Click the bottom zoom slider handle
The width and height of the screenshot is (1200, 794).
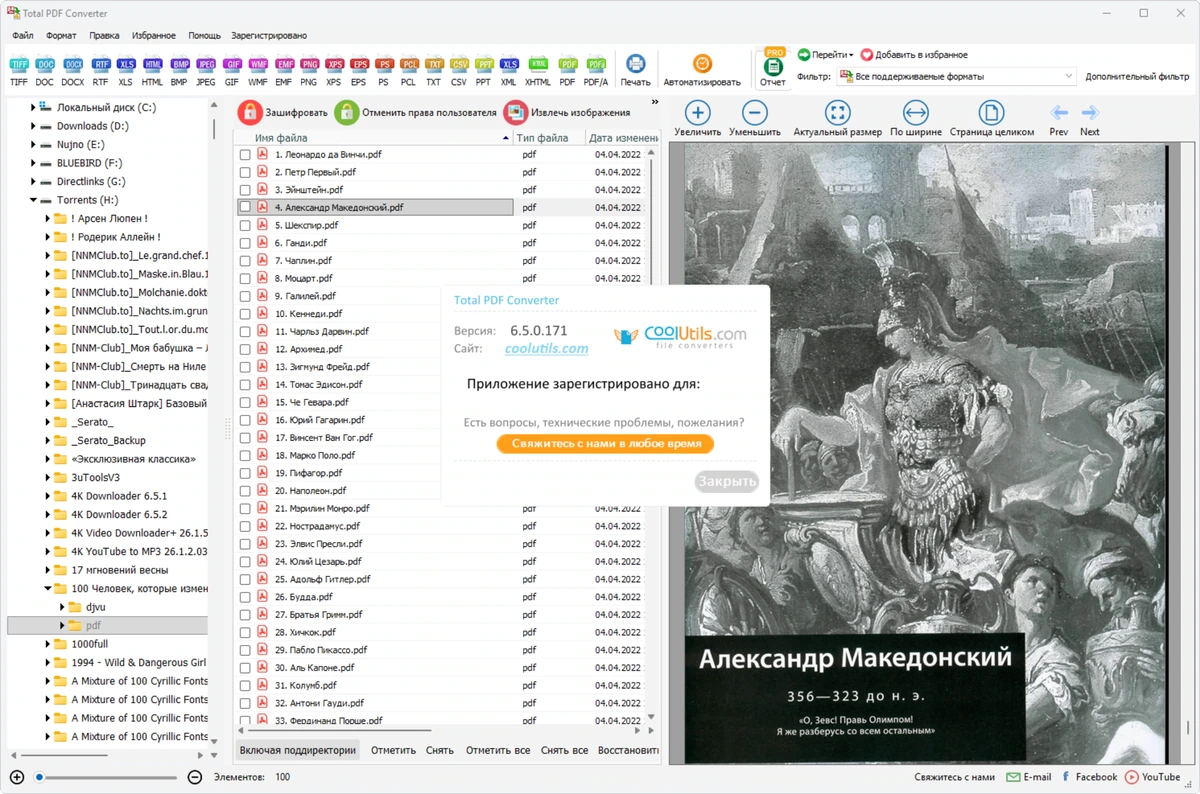point(40,777)
